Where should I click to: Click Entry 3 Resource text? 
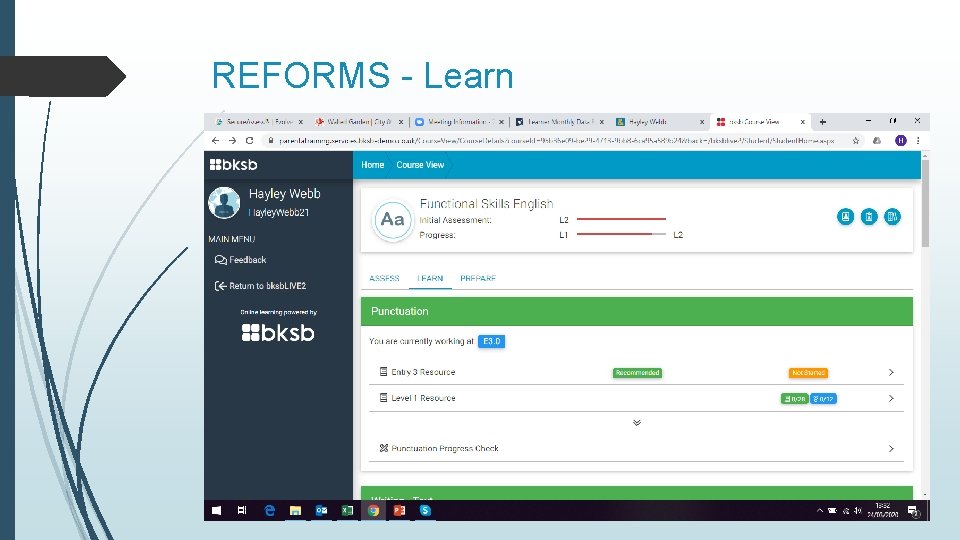423,372
